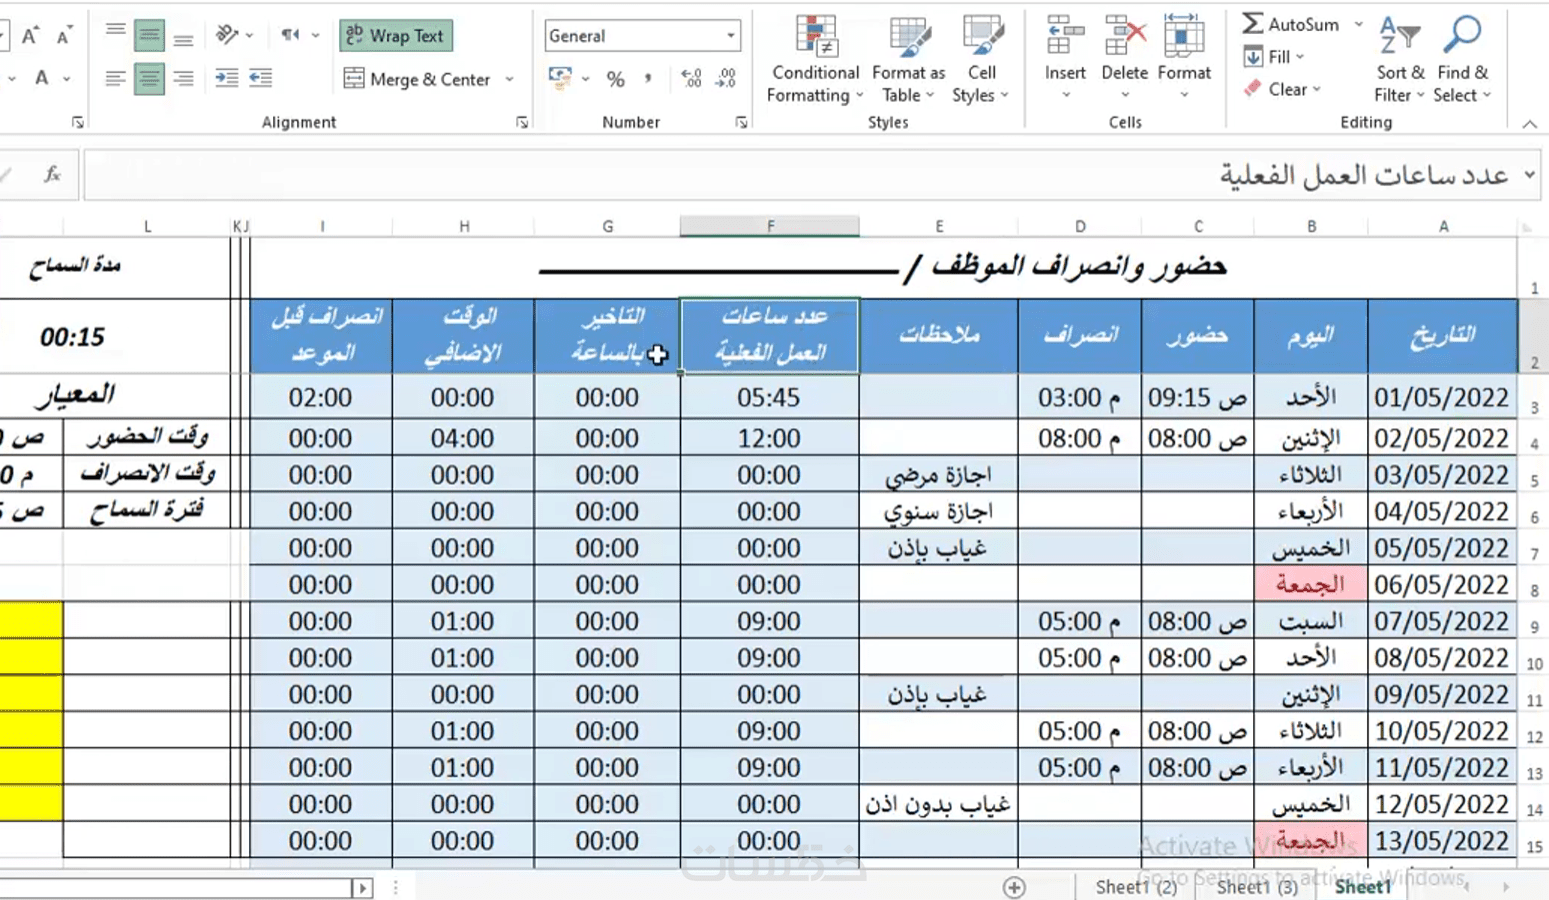Switch to Sheet1 (2) tab
Image resolution: width=1549 pixels, height=900 pixels.
point(1136,887)
